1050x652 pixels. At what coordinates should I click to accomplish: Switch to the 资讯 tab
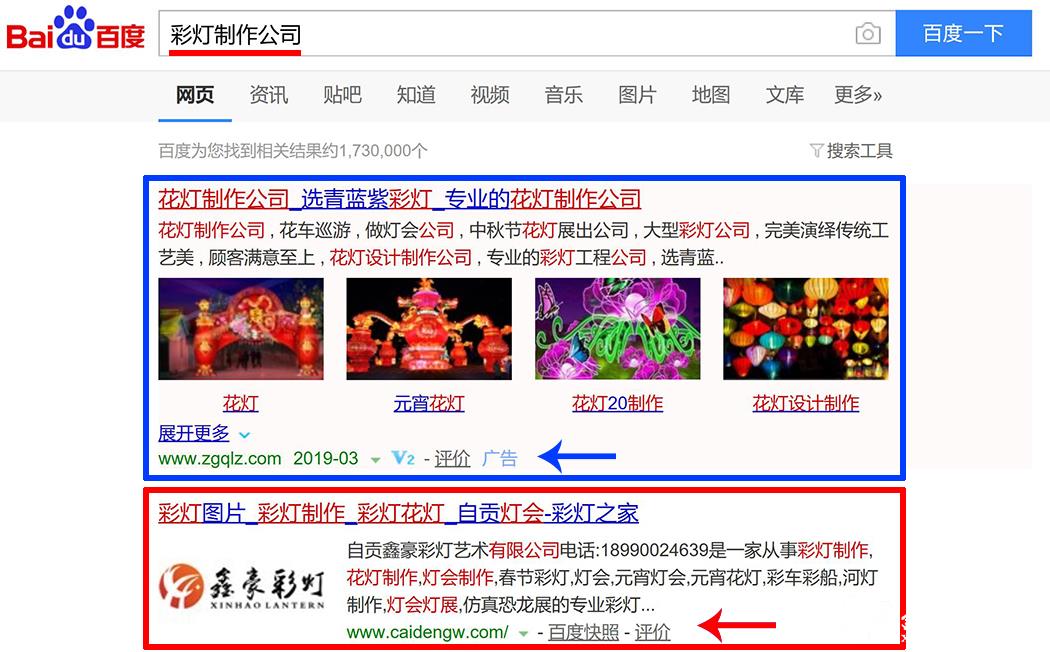pyautogui.click(x=269, y=95)
